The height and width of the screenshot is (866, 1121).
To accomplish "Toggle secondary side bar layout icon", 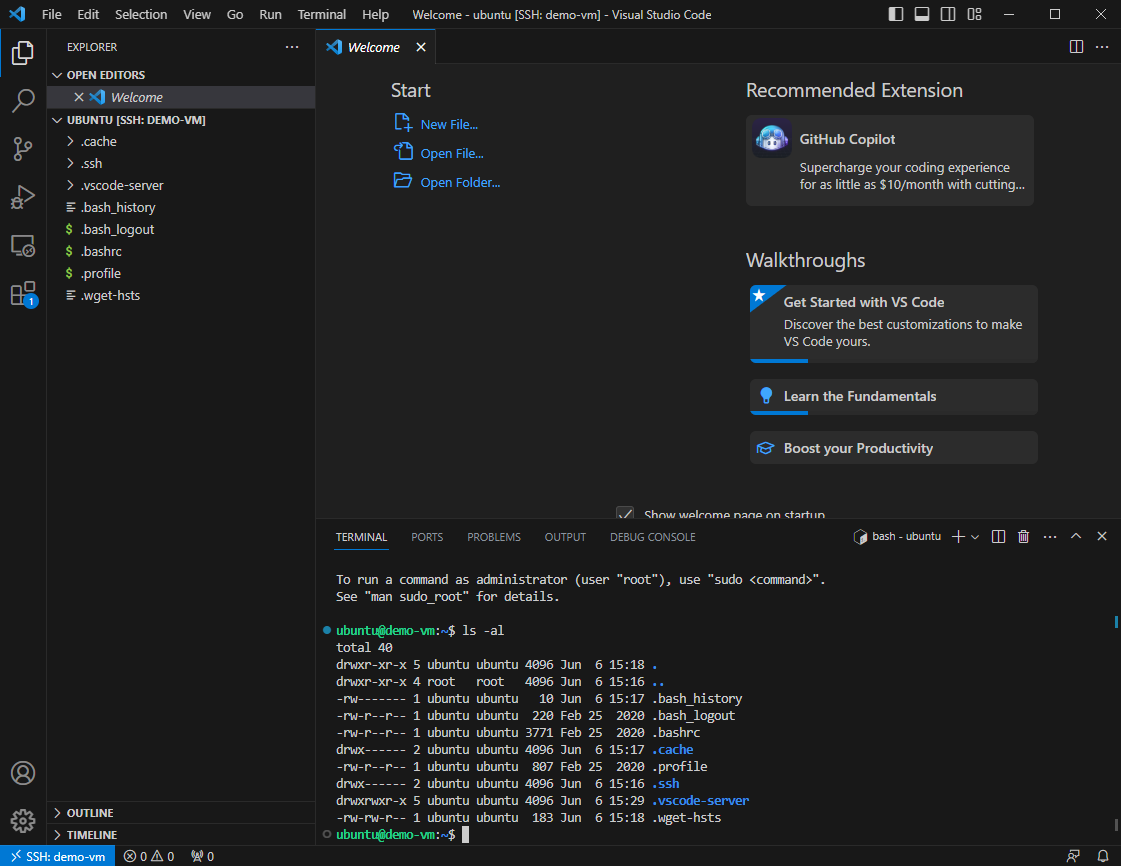I will click(948, 14).
